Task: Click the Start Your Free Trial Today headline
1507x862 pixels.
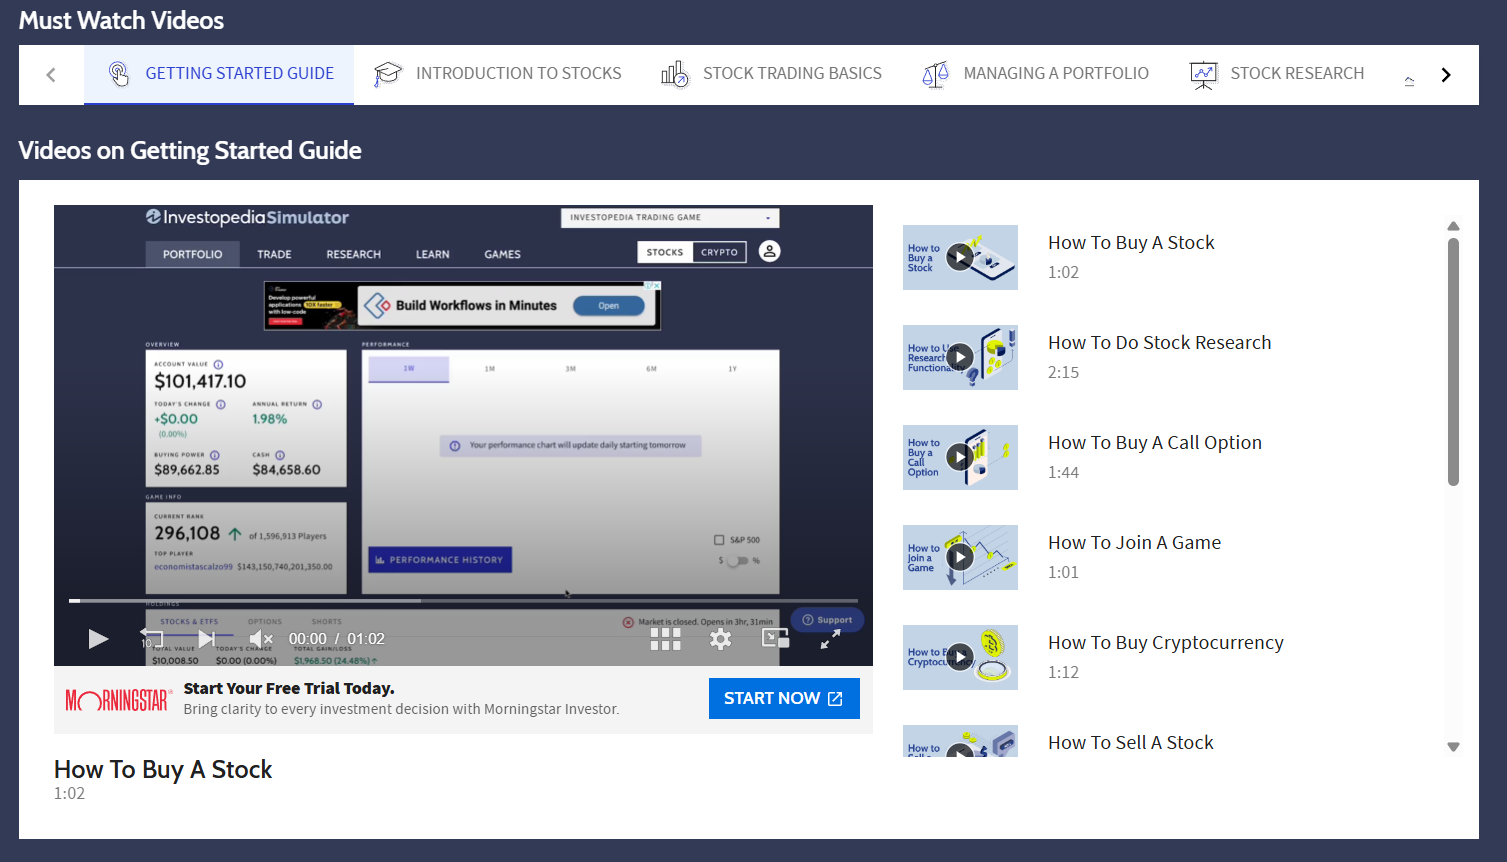Action: click(289, 688)
